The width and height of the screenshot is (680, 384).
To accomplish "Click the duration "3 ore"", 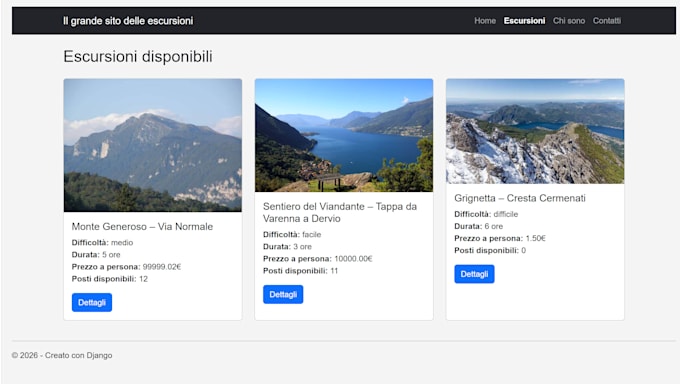I will click(302, 246).
